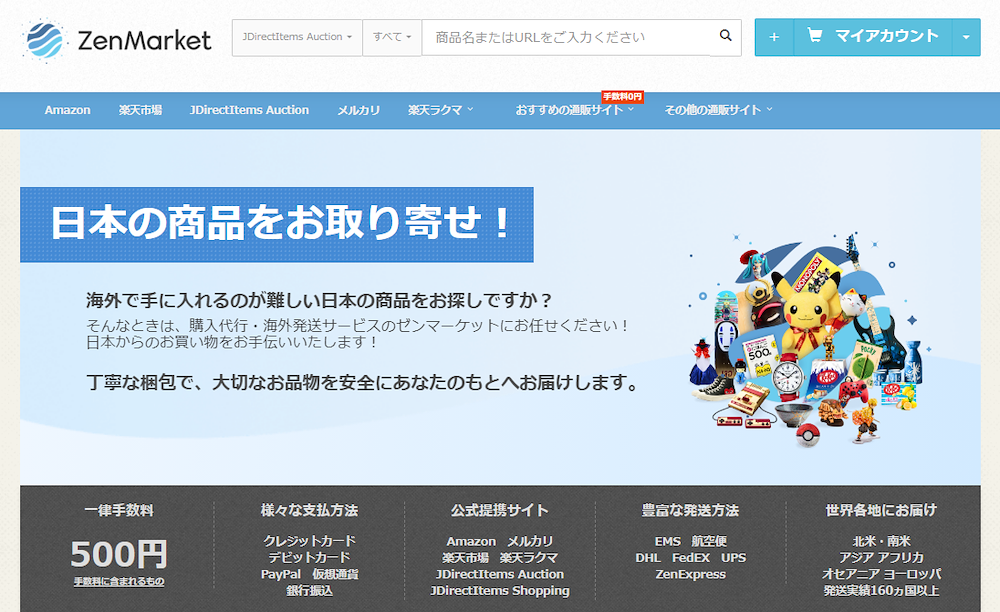Screen dimensions: 1000x612
Task: Click 発送実績160ヵ国以上 text
Action: click(x=881, y=590)
